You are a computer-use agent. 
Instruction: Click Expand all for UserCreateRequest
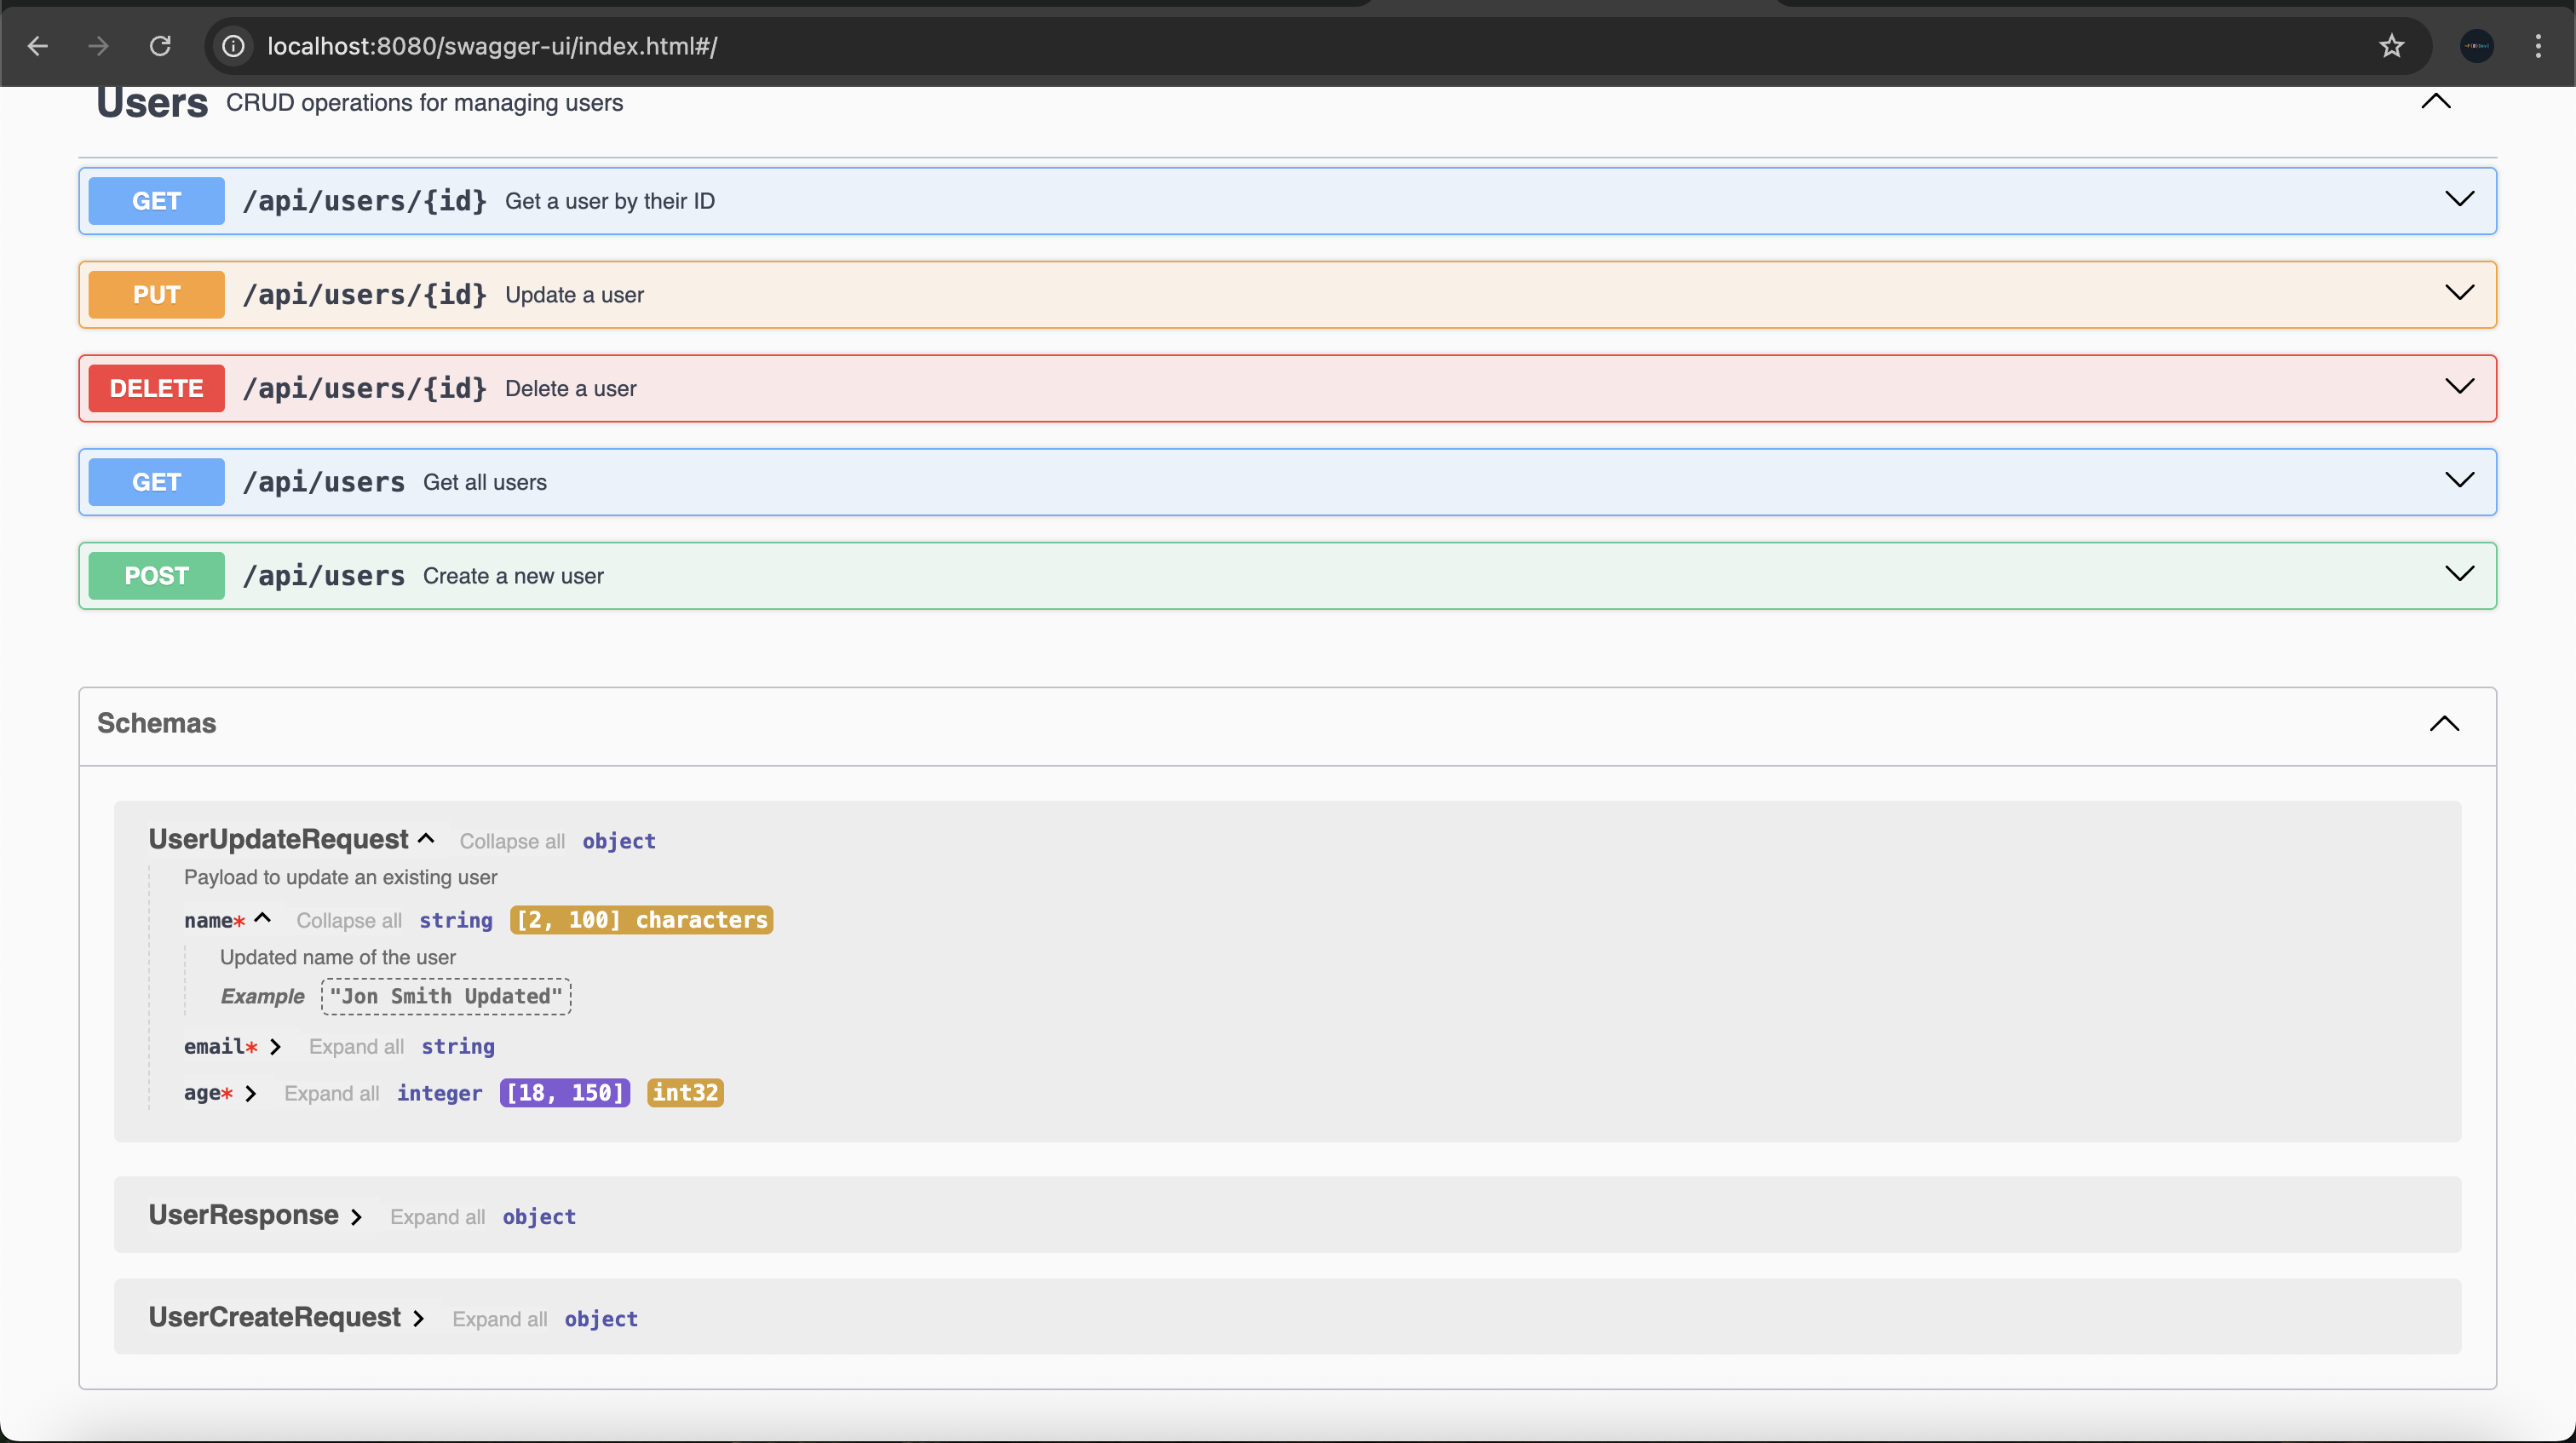click(500, 1319)
